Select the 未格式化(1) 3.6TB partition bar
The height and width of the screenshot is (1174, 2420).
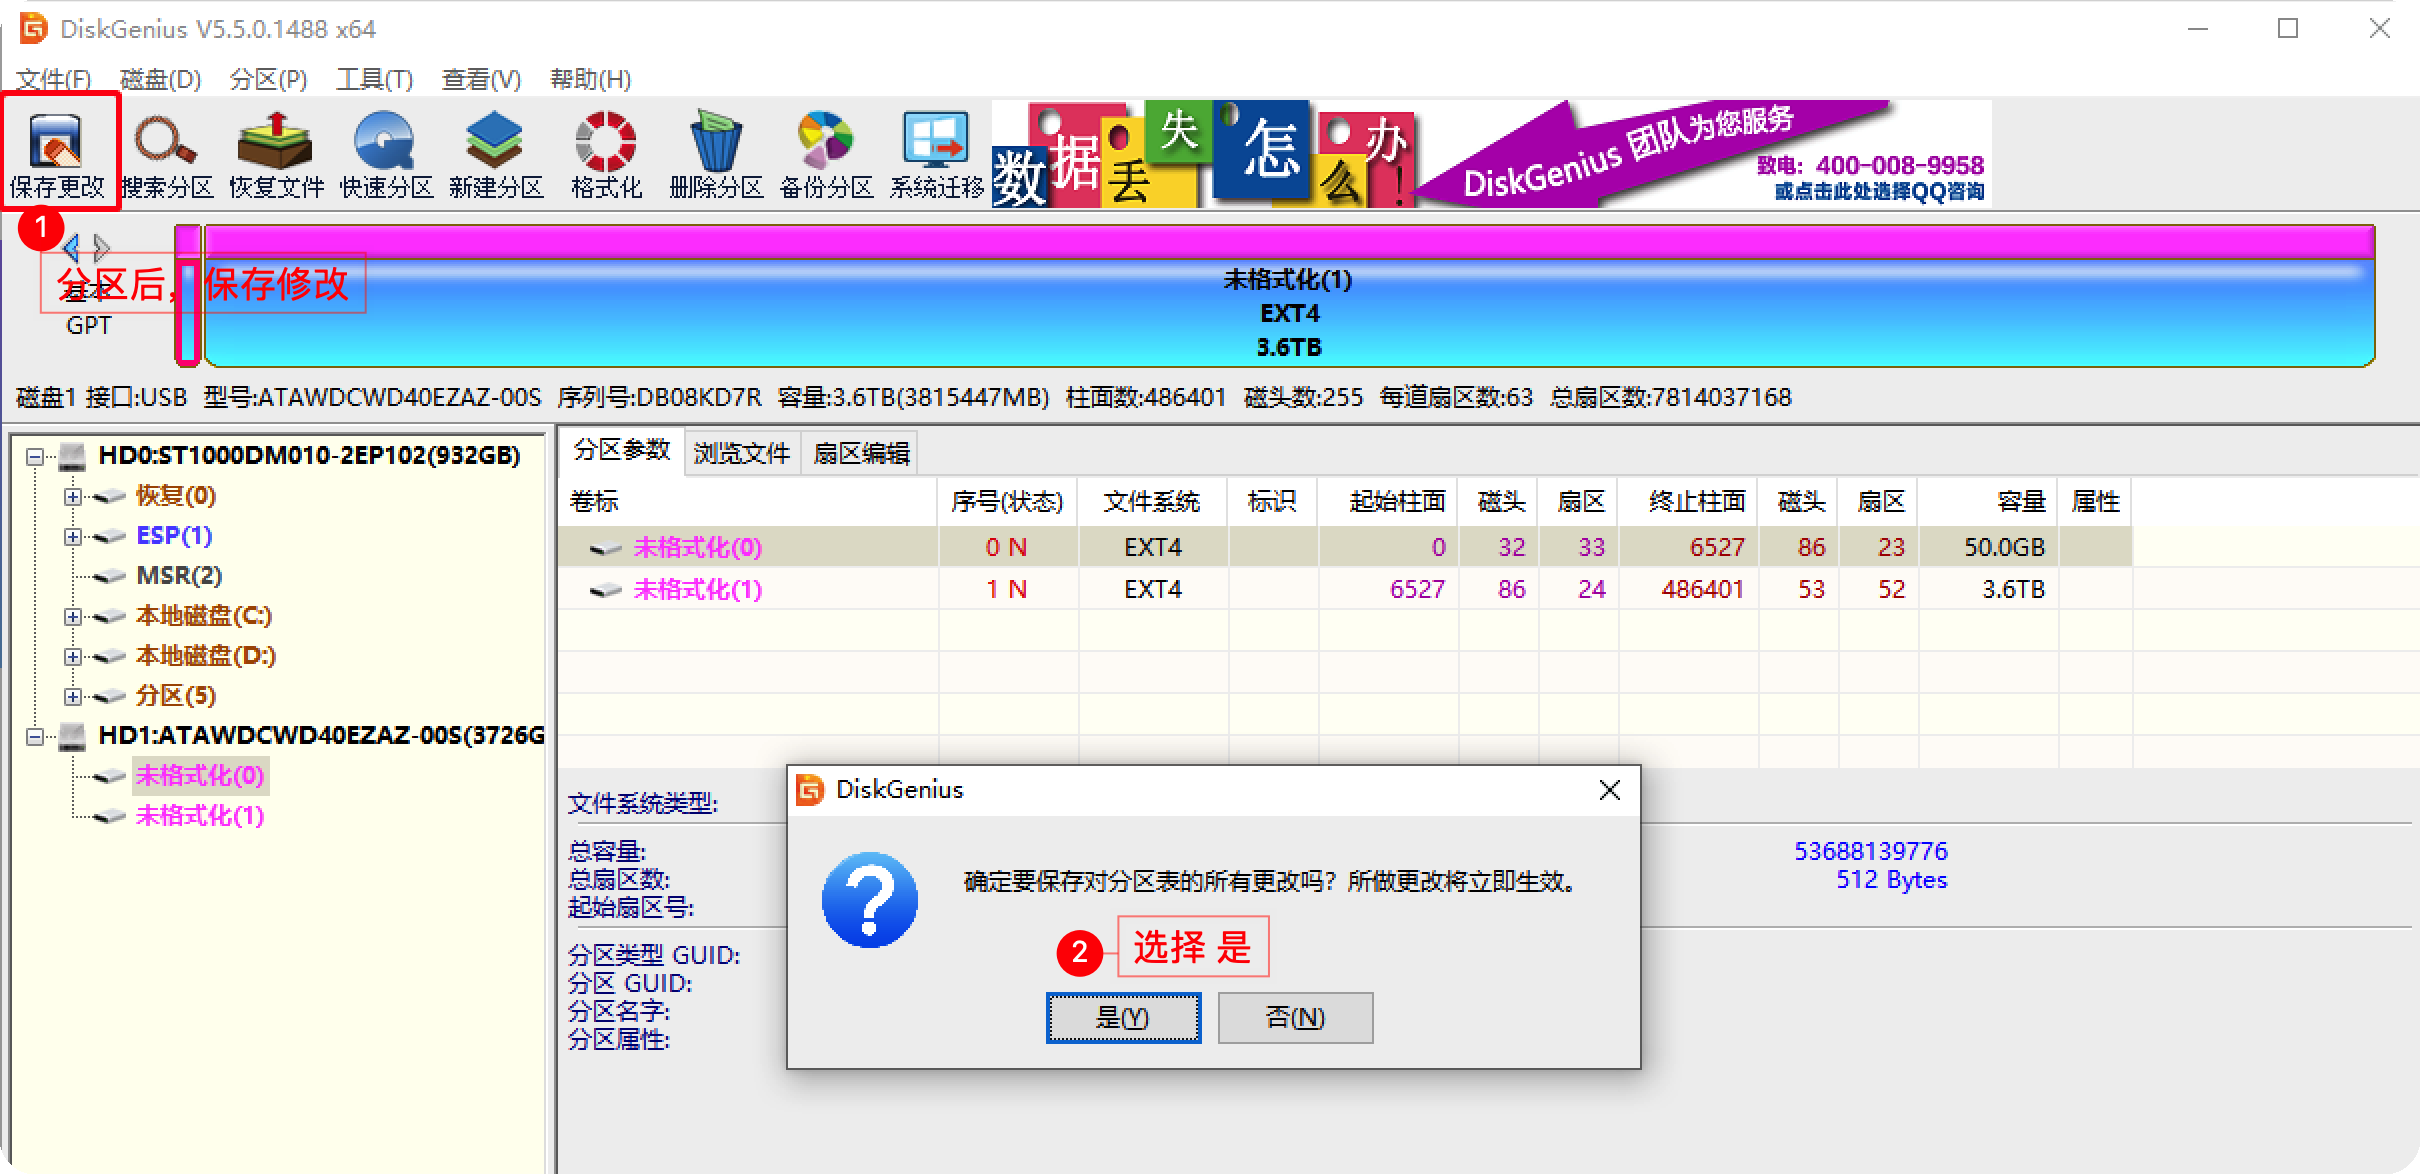[1289, 296]
